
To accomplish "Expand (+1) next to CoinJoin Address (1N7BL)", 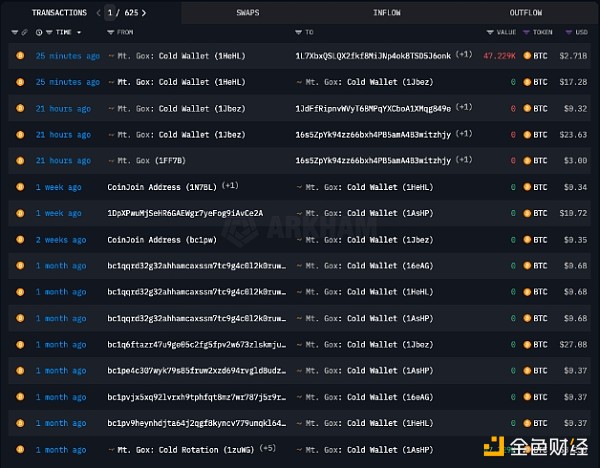I will click(x=230, y=186).
